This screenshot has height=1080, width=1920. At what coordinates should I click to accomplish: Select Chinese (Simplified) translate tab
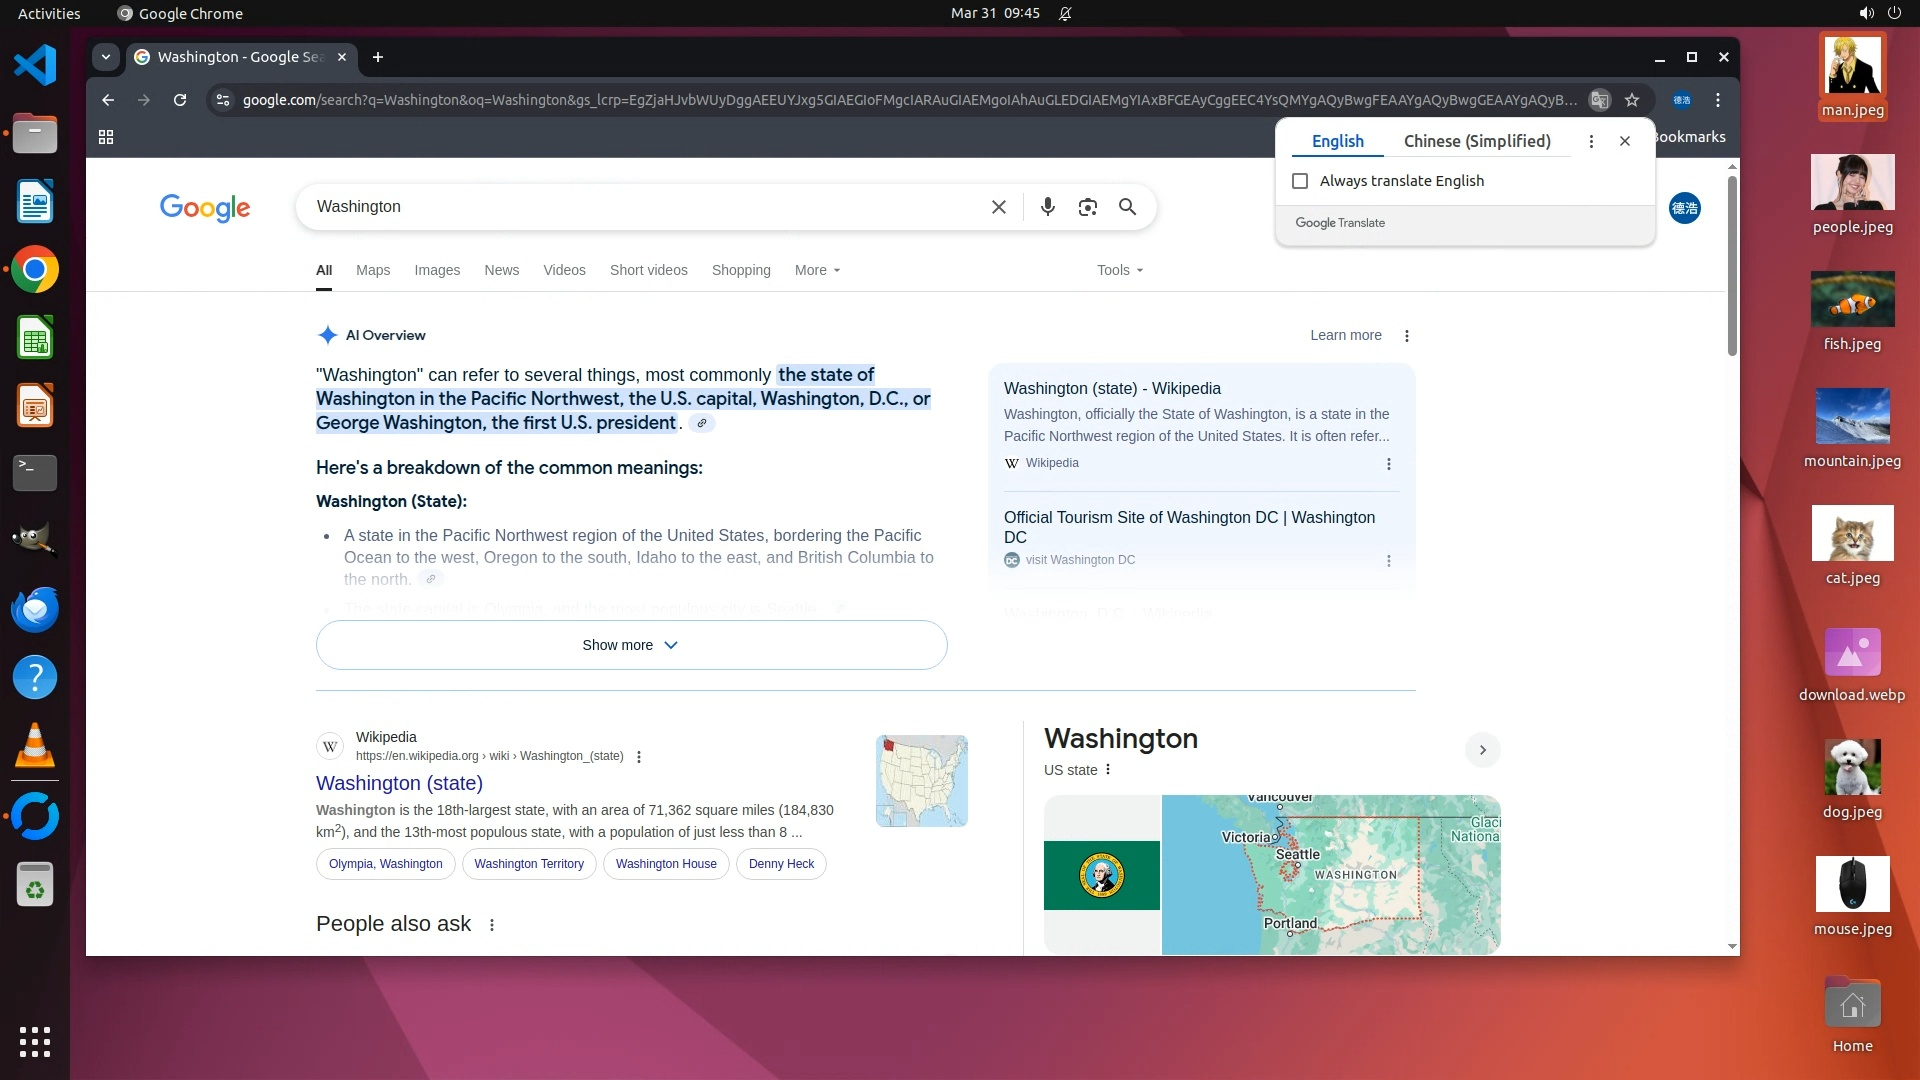(1476, 141)
